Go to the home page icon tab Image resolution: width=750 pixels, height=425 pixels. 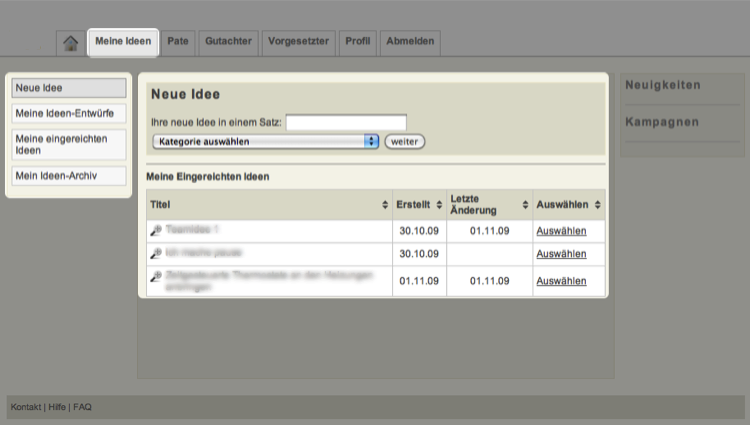click(70, 43)
